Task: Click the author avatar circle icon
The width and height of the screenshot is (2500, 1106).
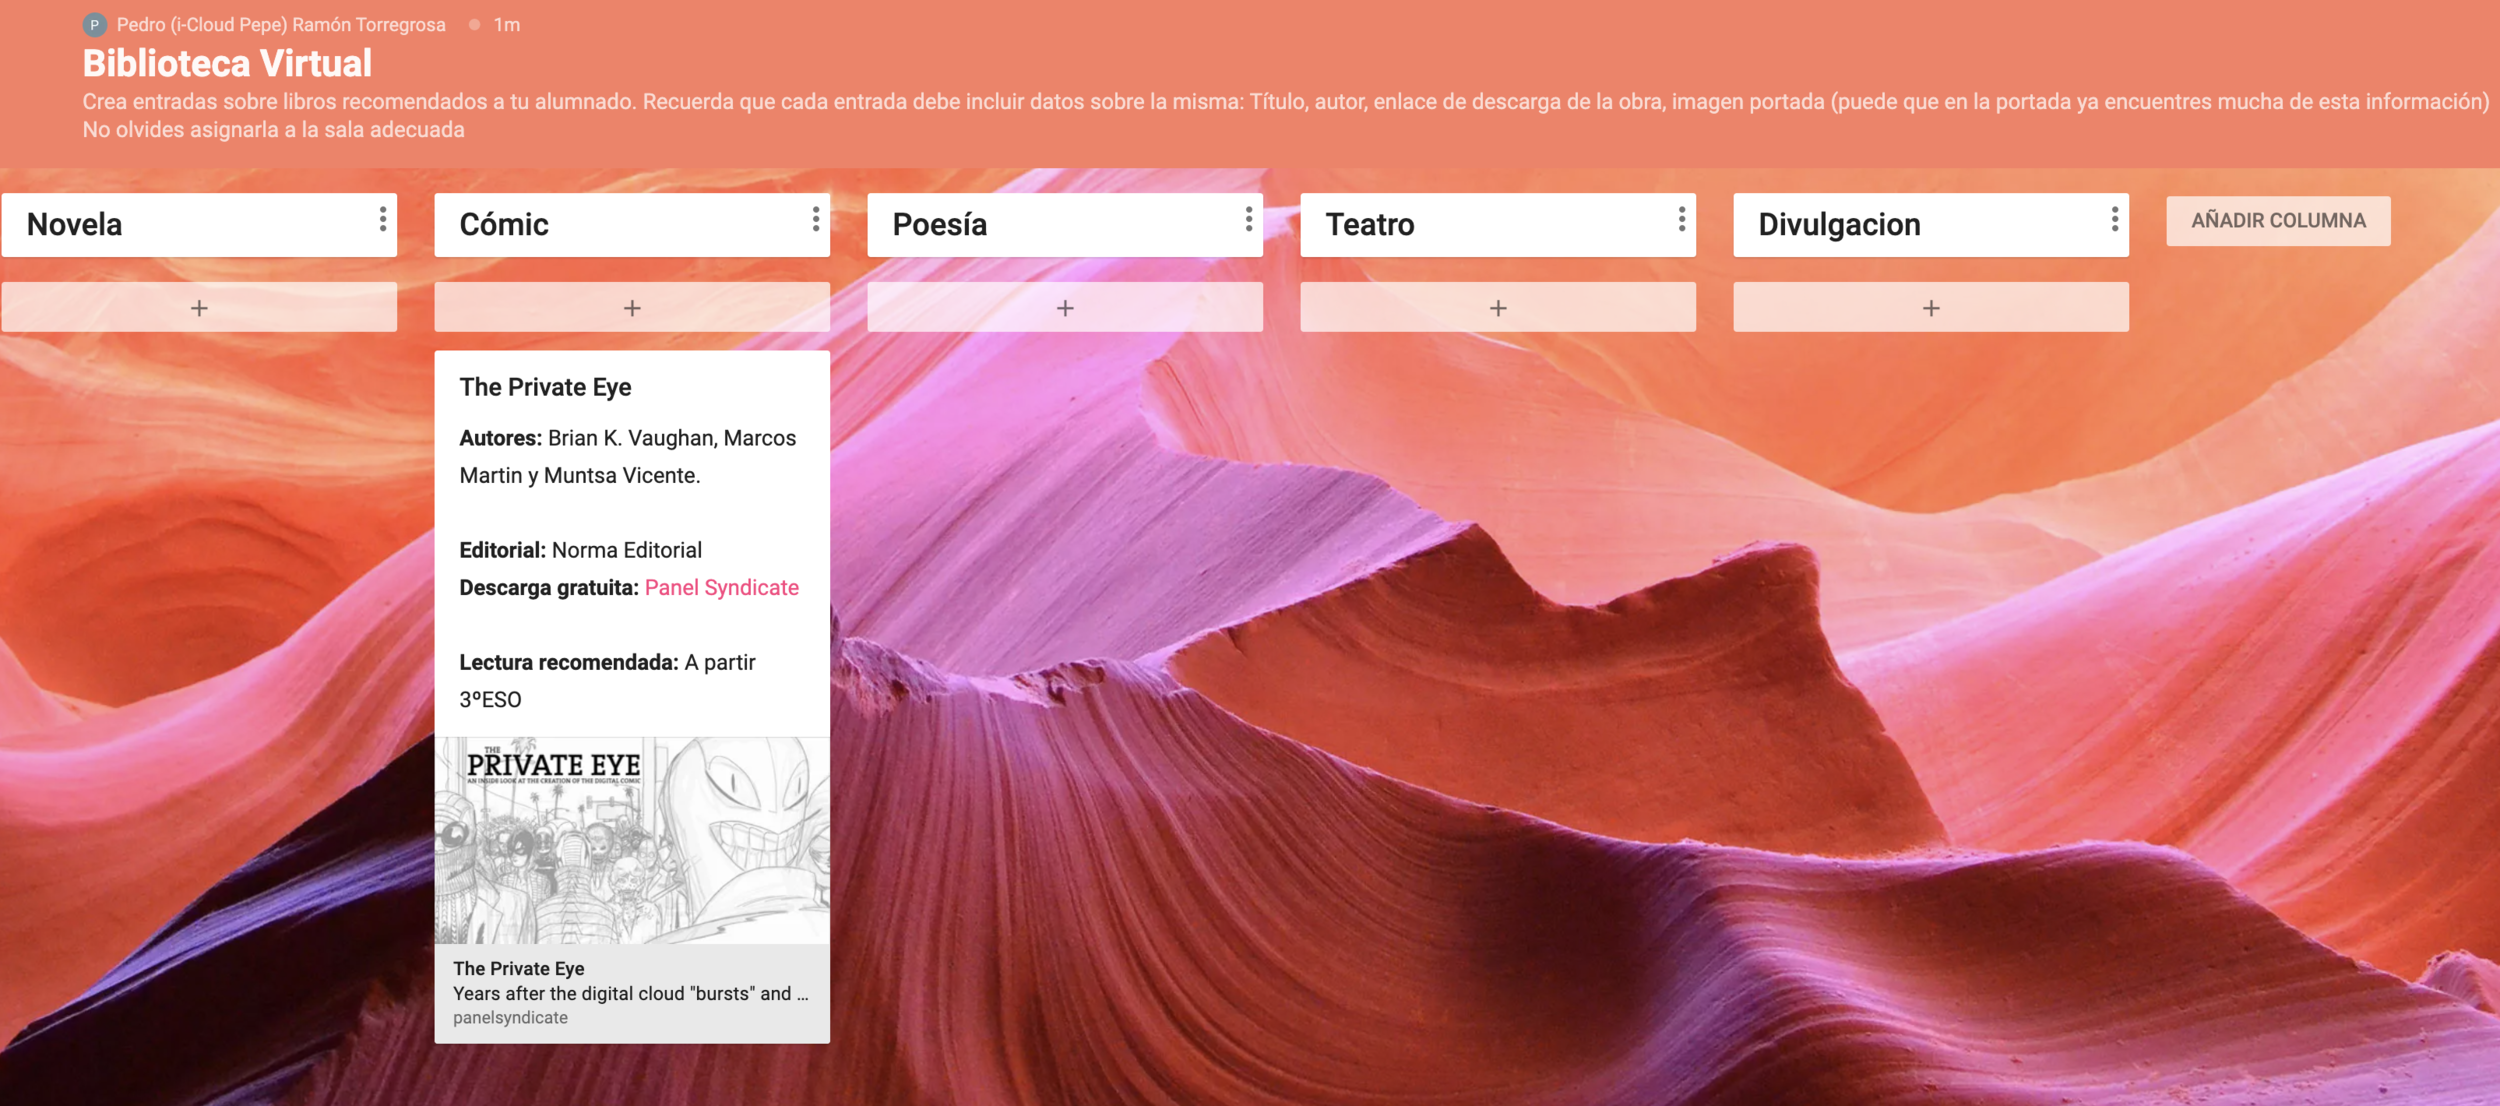Action: click(95, 25)
